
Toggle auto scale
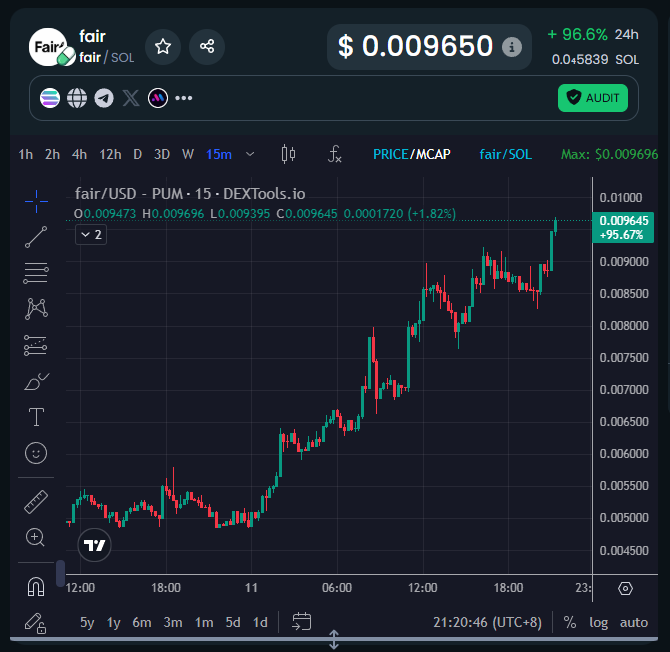click(634, 623)
